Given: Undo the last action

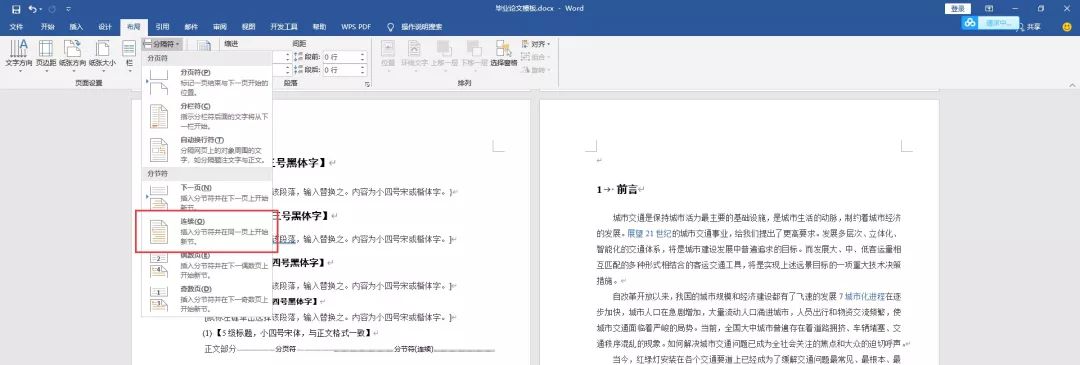Looking at the screenshot, I should pyautogui.click(x=32, y=9).
